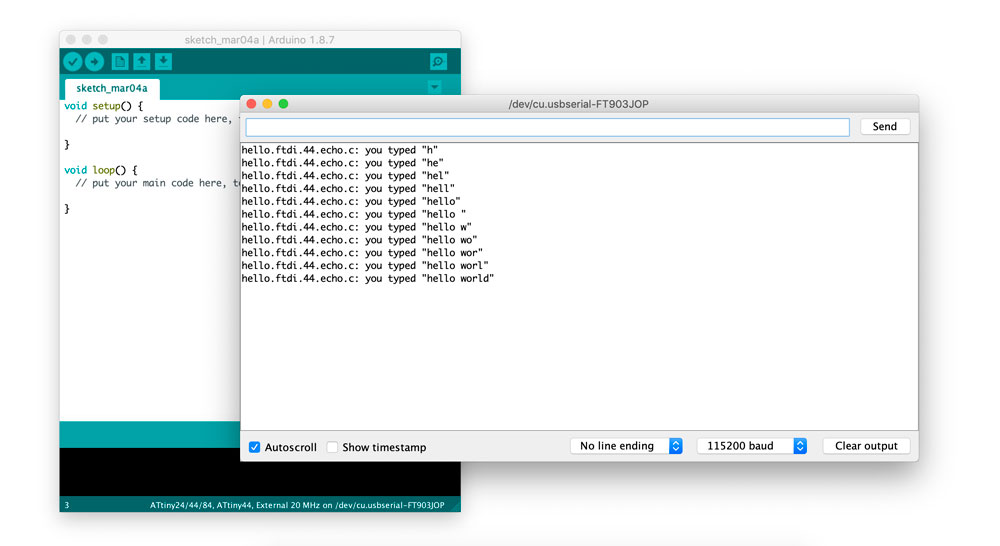The height and width of the screenshot is (546, 1000).
Task: Click the serial output line ending "hello"
Action: pyautogui.click(x=351, y=202)
